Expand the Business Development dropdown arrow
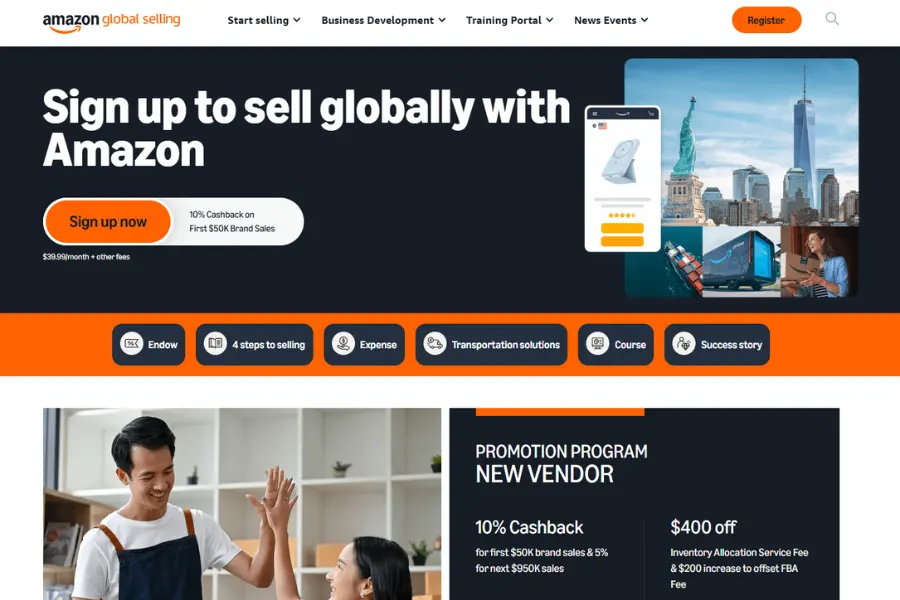 (x=442, y=20)
